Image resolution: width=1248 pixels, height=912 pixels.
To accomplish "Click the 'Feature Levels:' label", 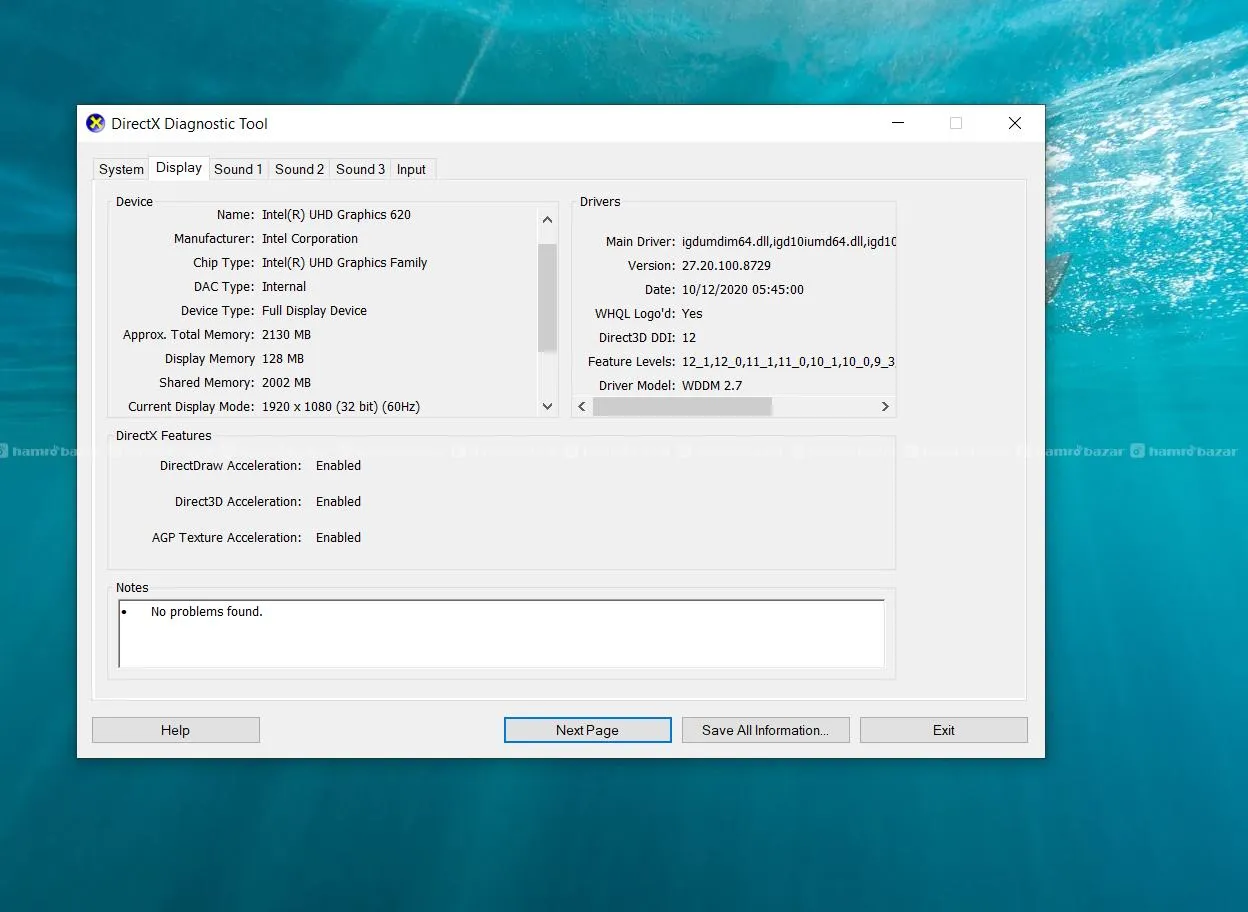I will [x=631, y=361].
